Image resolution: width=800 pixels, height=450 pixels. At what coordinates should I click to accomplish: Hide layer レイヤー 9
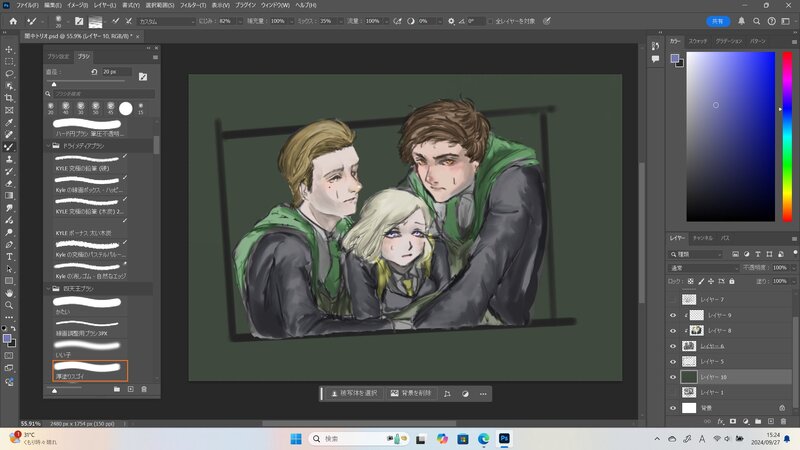[x=672, y=315]
